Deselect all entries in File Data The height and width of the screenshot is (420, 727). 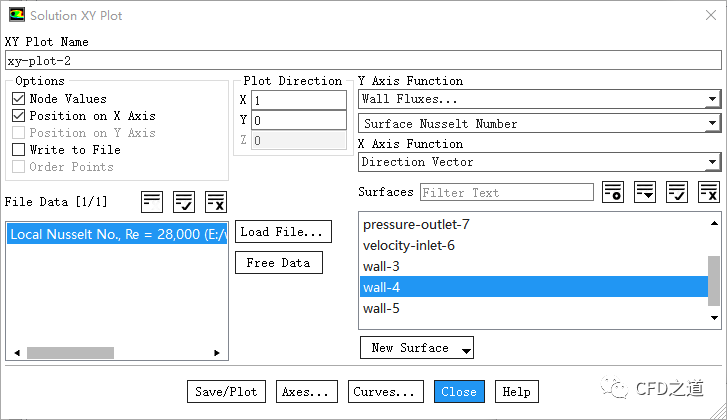(216, 201)
